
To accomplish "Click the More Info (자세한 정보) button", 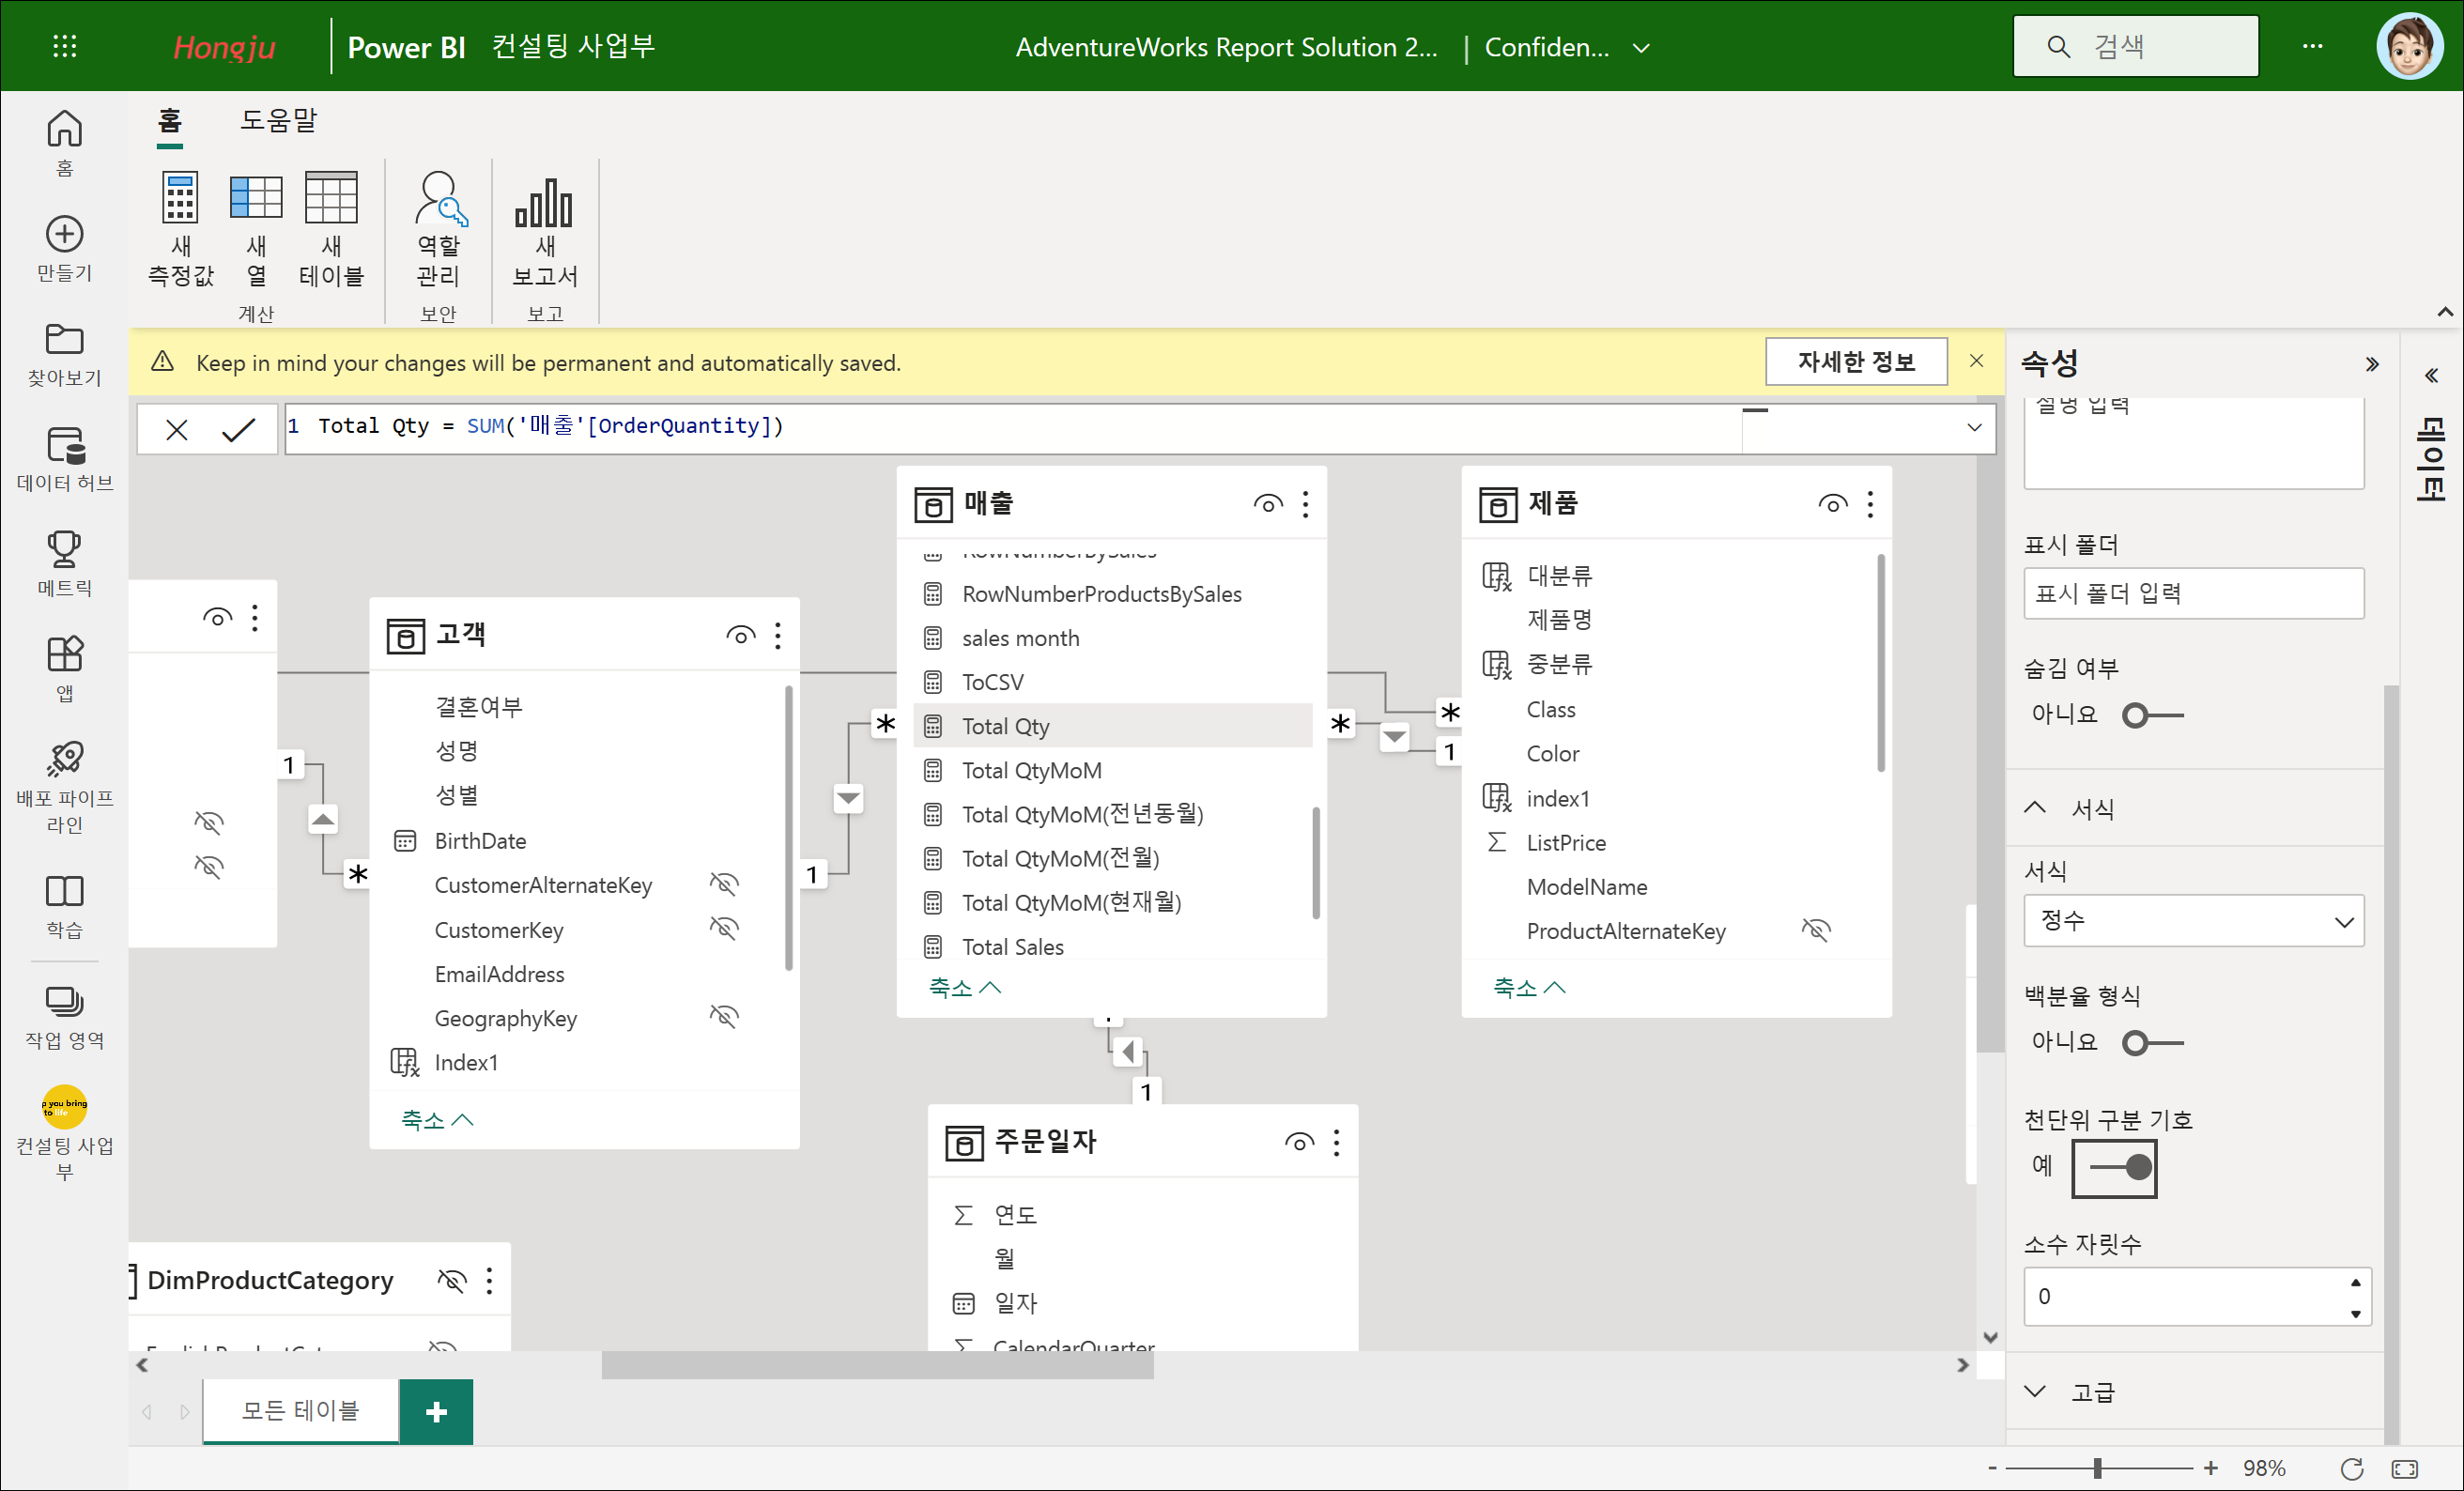I will pyautogui.click(x=1855, y=362).
